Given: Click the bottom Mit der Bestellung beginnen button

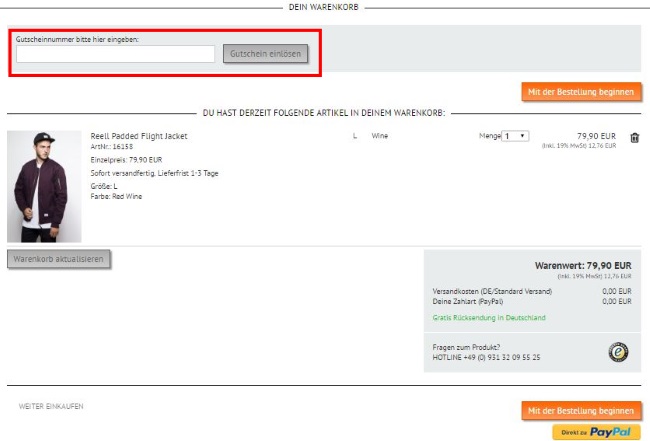Looking at the screenshot, I should [581, 411].
